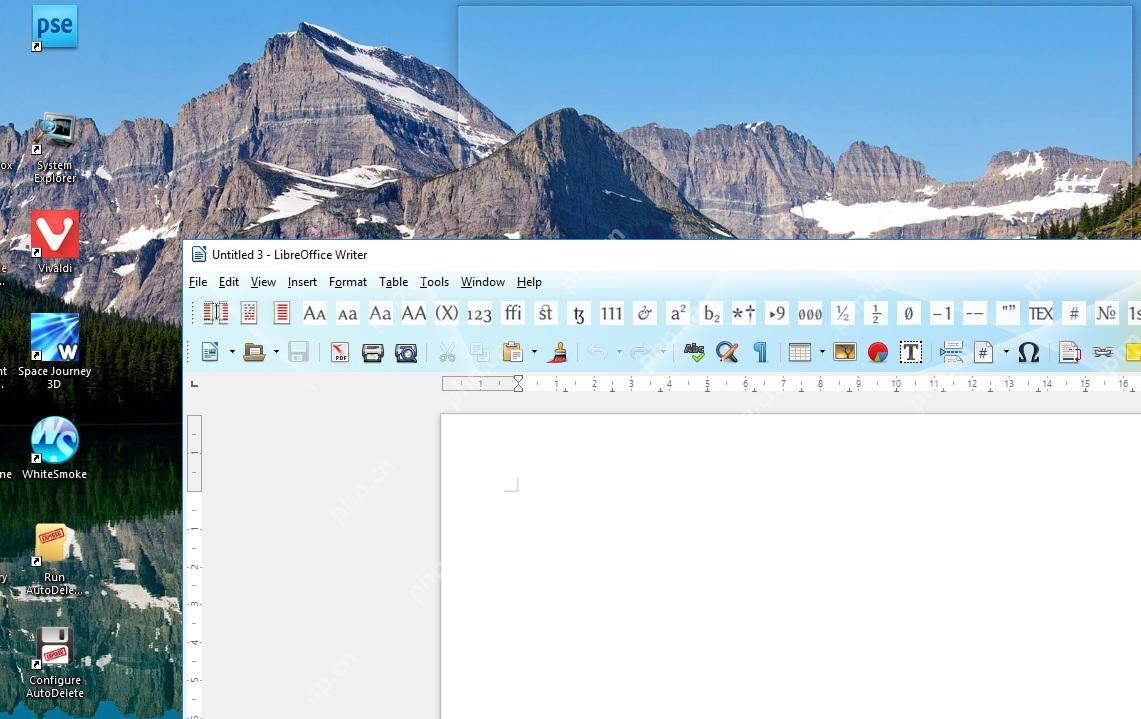Open Find and Replace
Screen dimensions: 1141x719
727,352
